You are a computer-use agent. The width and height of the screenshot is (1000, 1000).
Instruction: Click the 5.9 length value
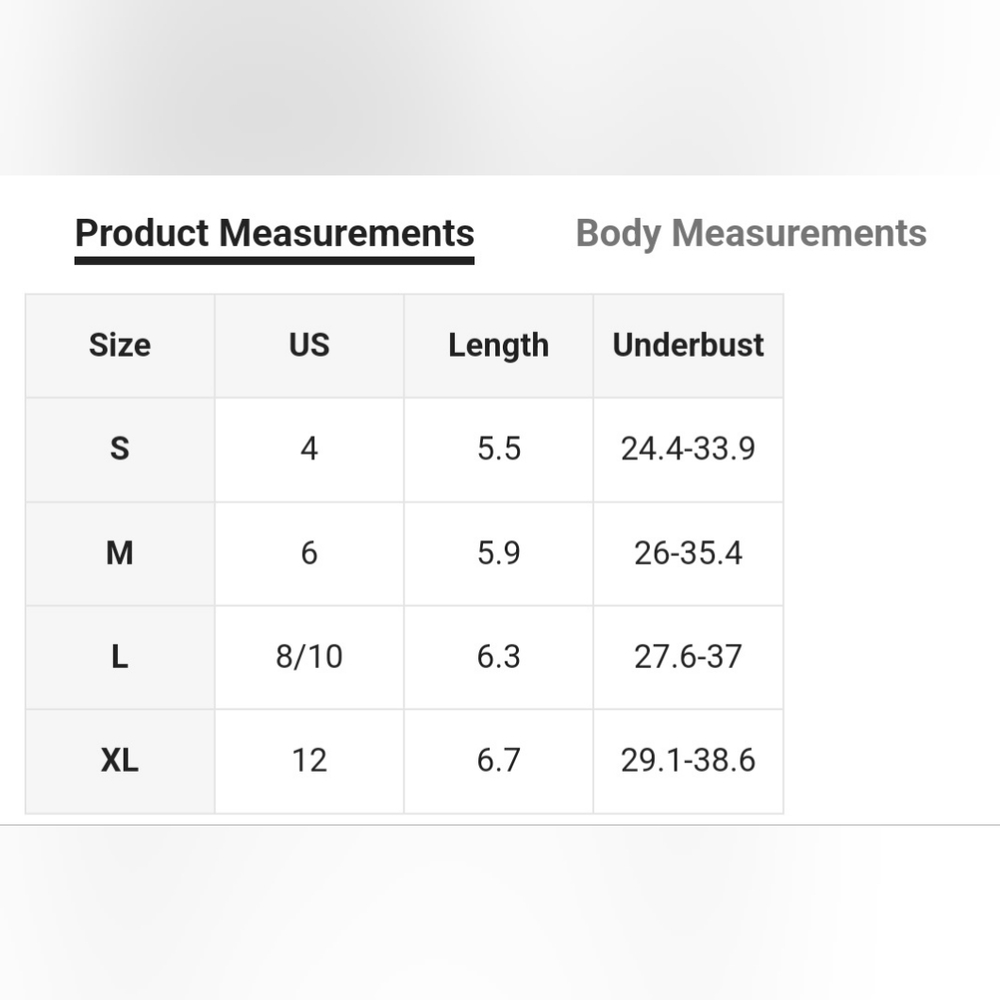[498, 553]
